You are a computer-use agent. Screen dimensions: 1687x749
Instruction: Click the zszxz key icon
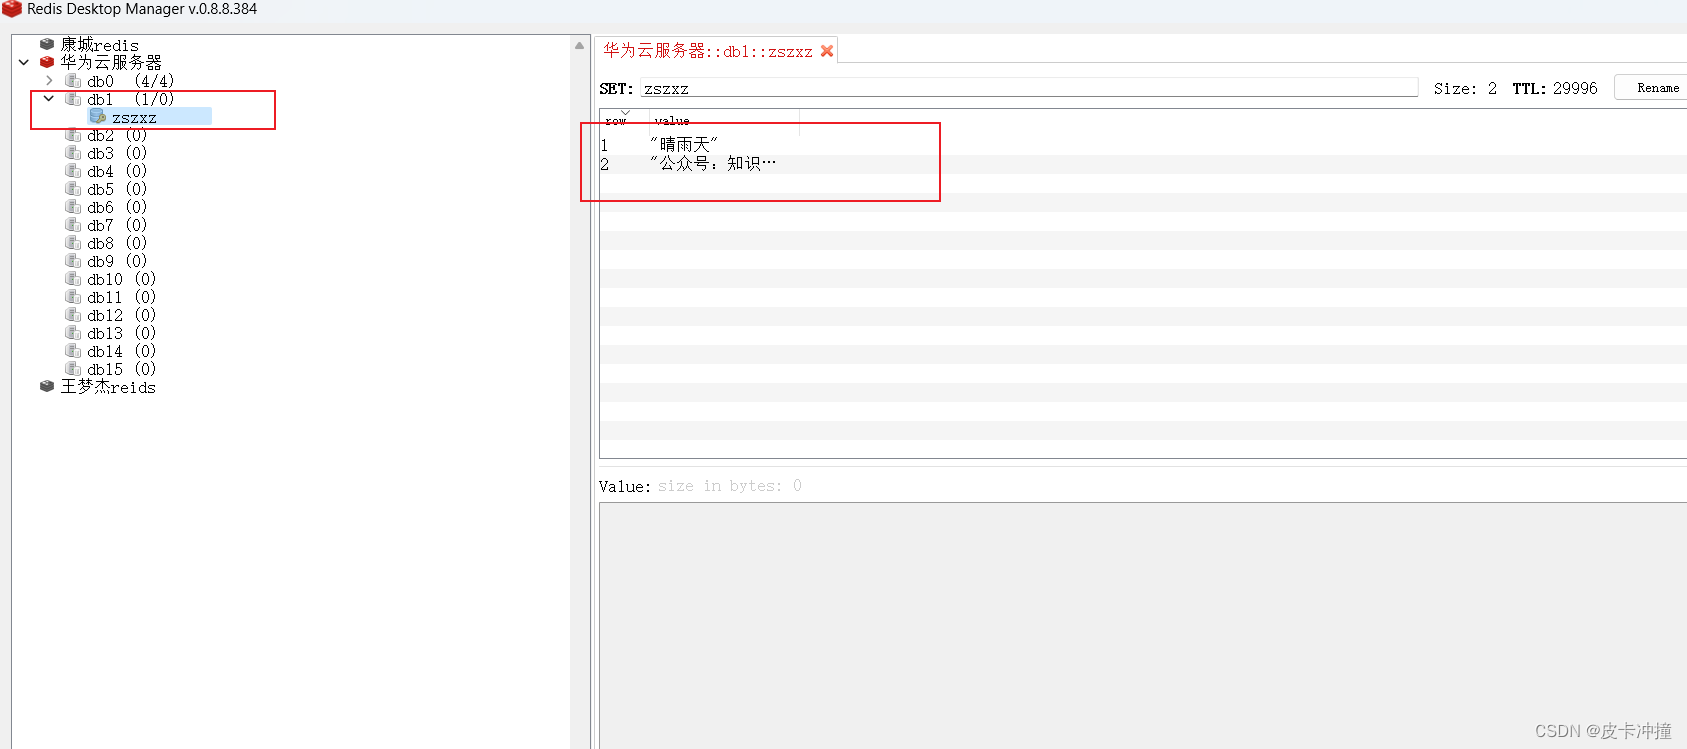[98, 117]
